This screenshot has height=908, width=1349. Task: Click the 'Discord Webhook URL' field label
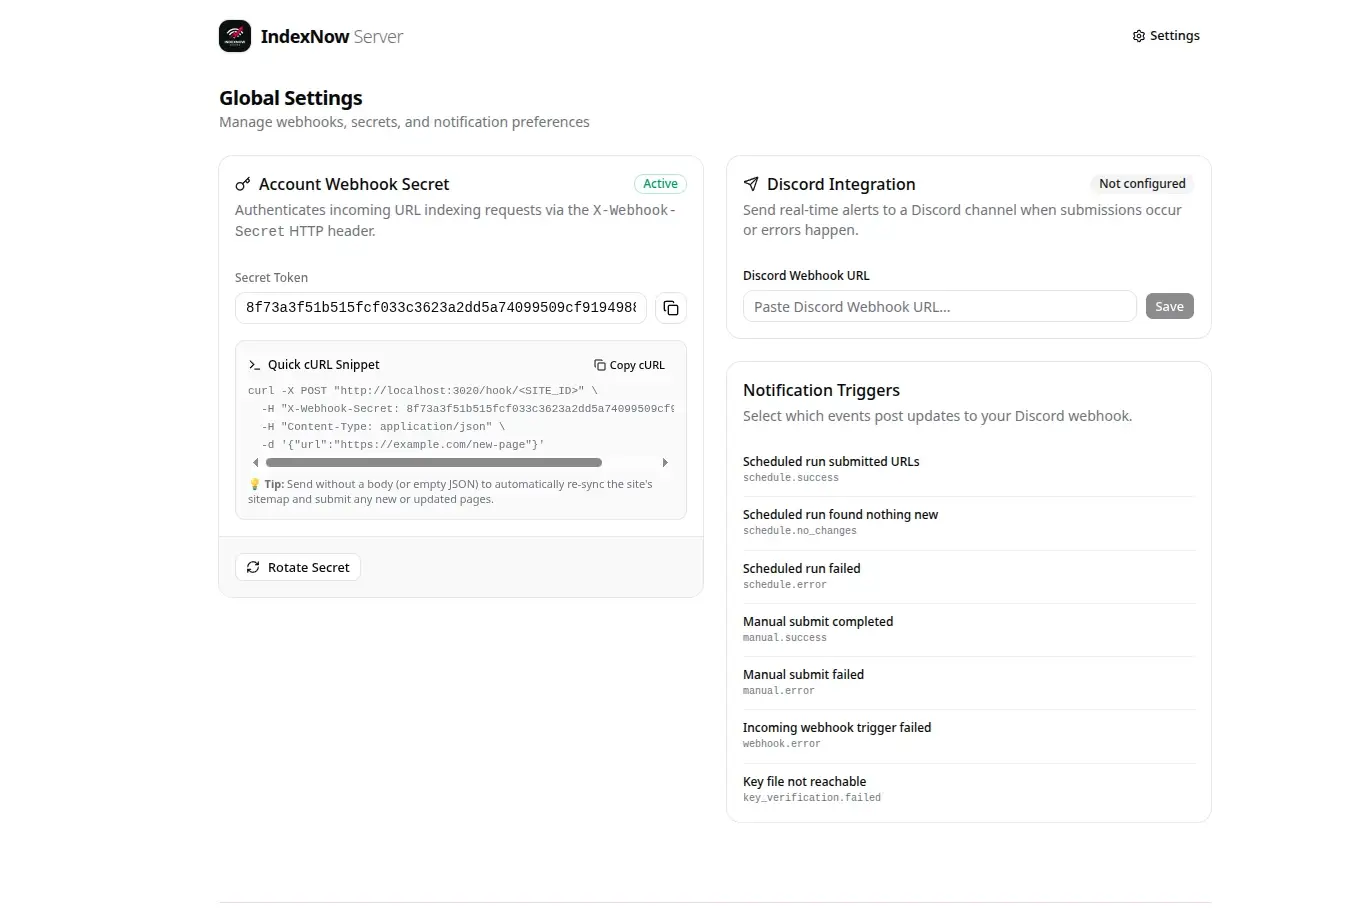(806, 276)
